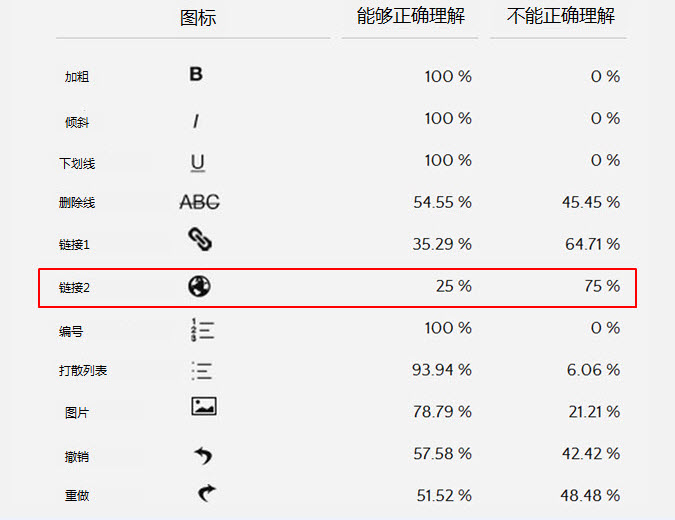675x520 pixels.
Task: Click the 75 % value in 链接2 row
Action: point(602,287)
